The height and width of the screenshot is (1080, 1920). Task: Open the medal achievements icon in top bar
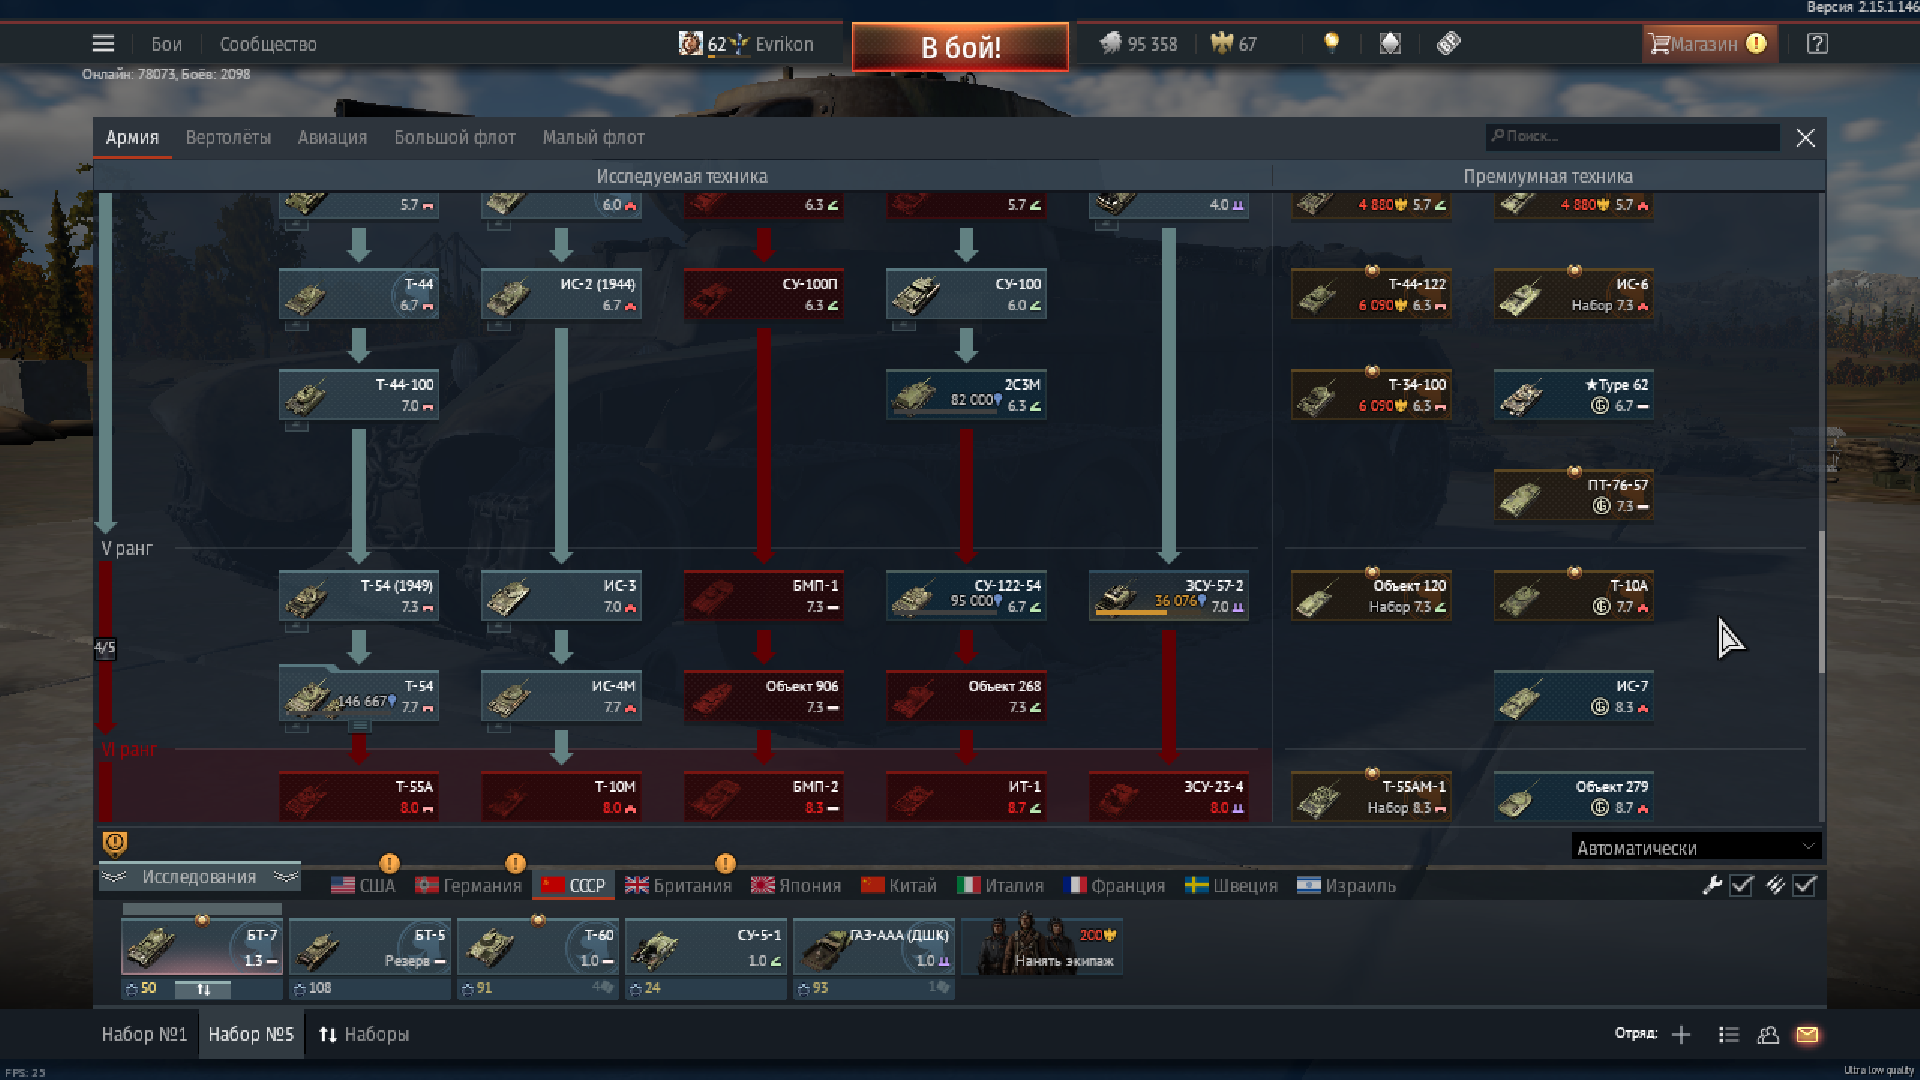point(1390,43)
